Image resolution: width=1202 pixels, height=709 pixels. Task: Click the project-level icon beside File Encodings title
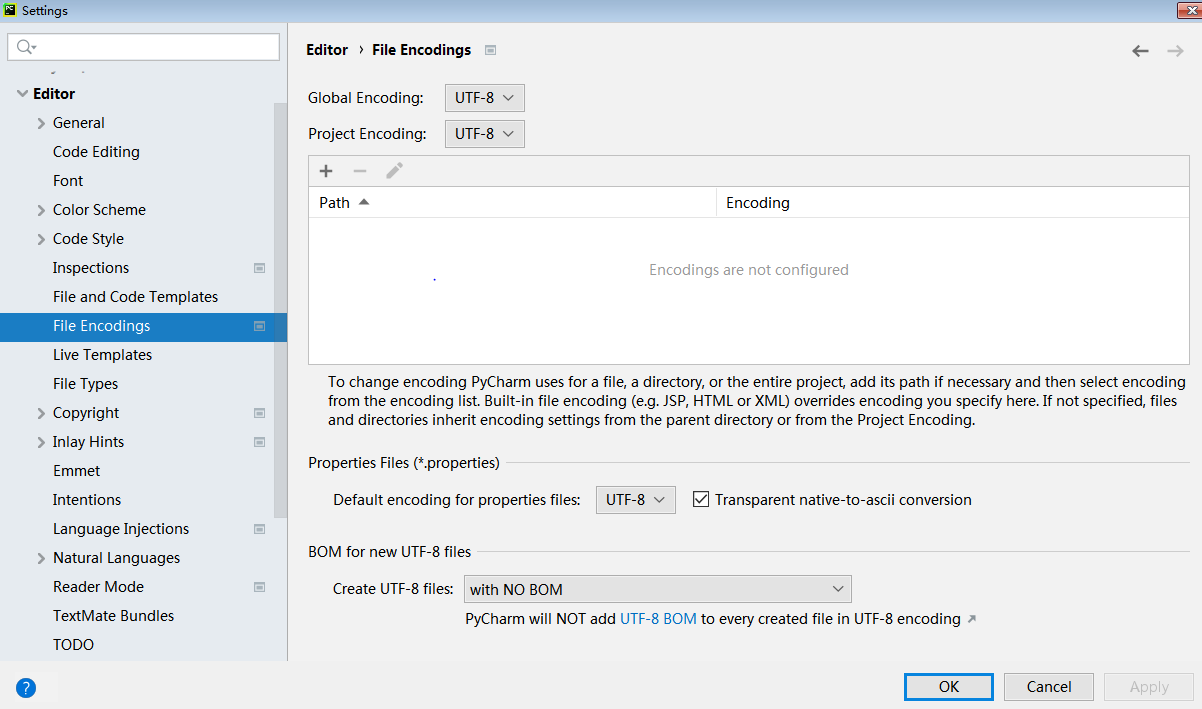(491, 50)
